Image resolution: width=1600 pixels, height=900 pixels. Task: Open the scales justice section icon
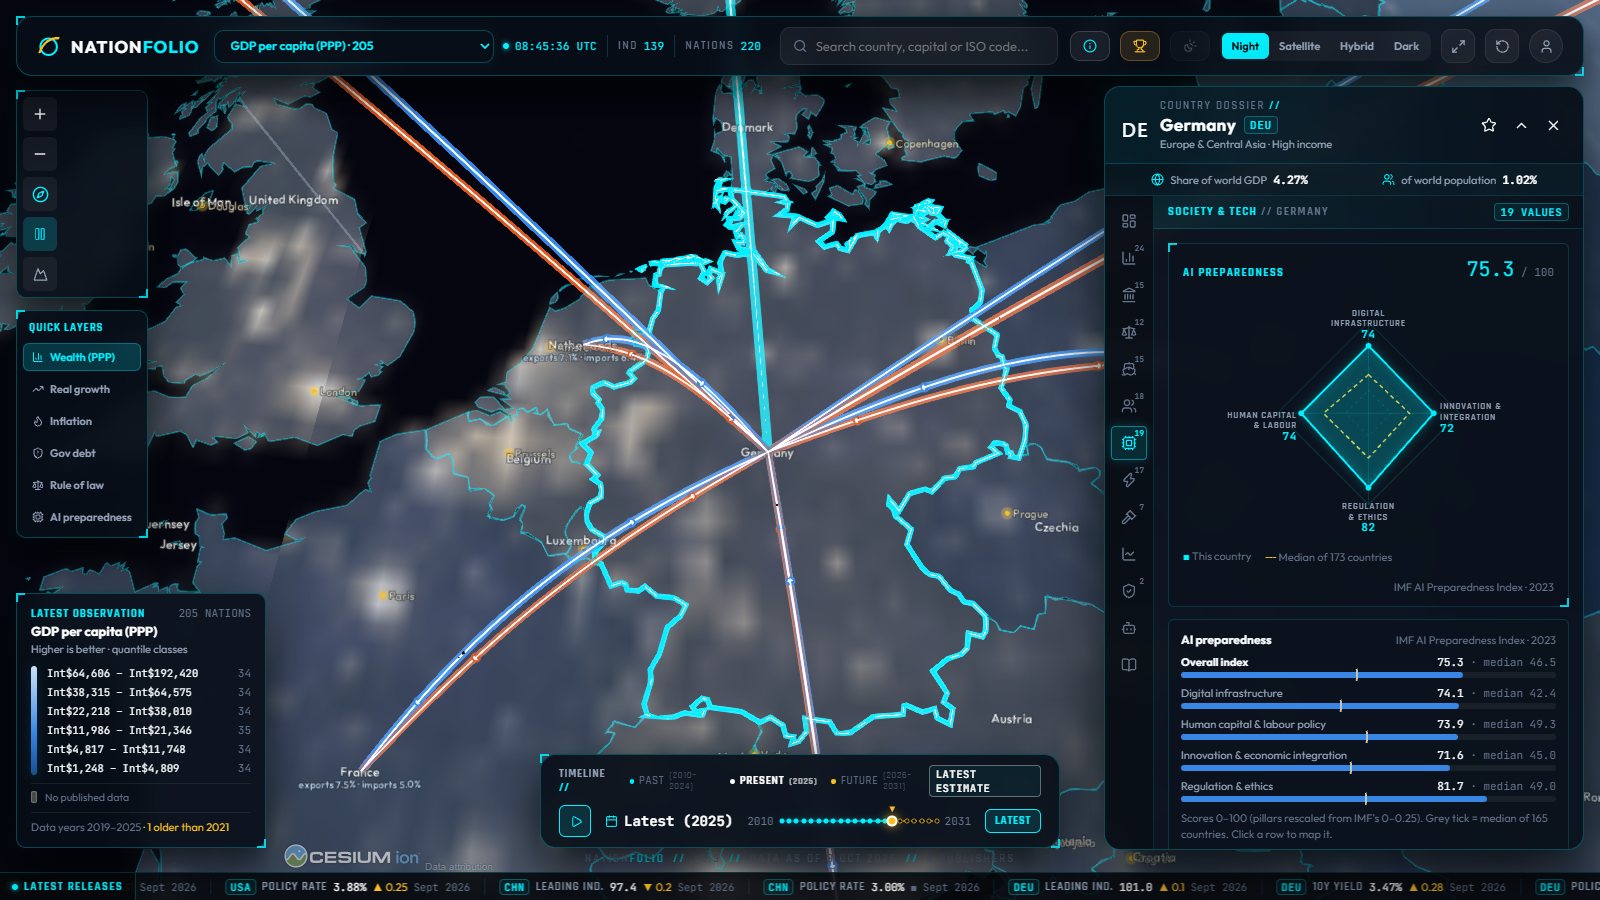click(1129, 332)
